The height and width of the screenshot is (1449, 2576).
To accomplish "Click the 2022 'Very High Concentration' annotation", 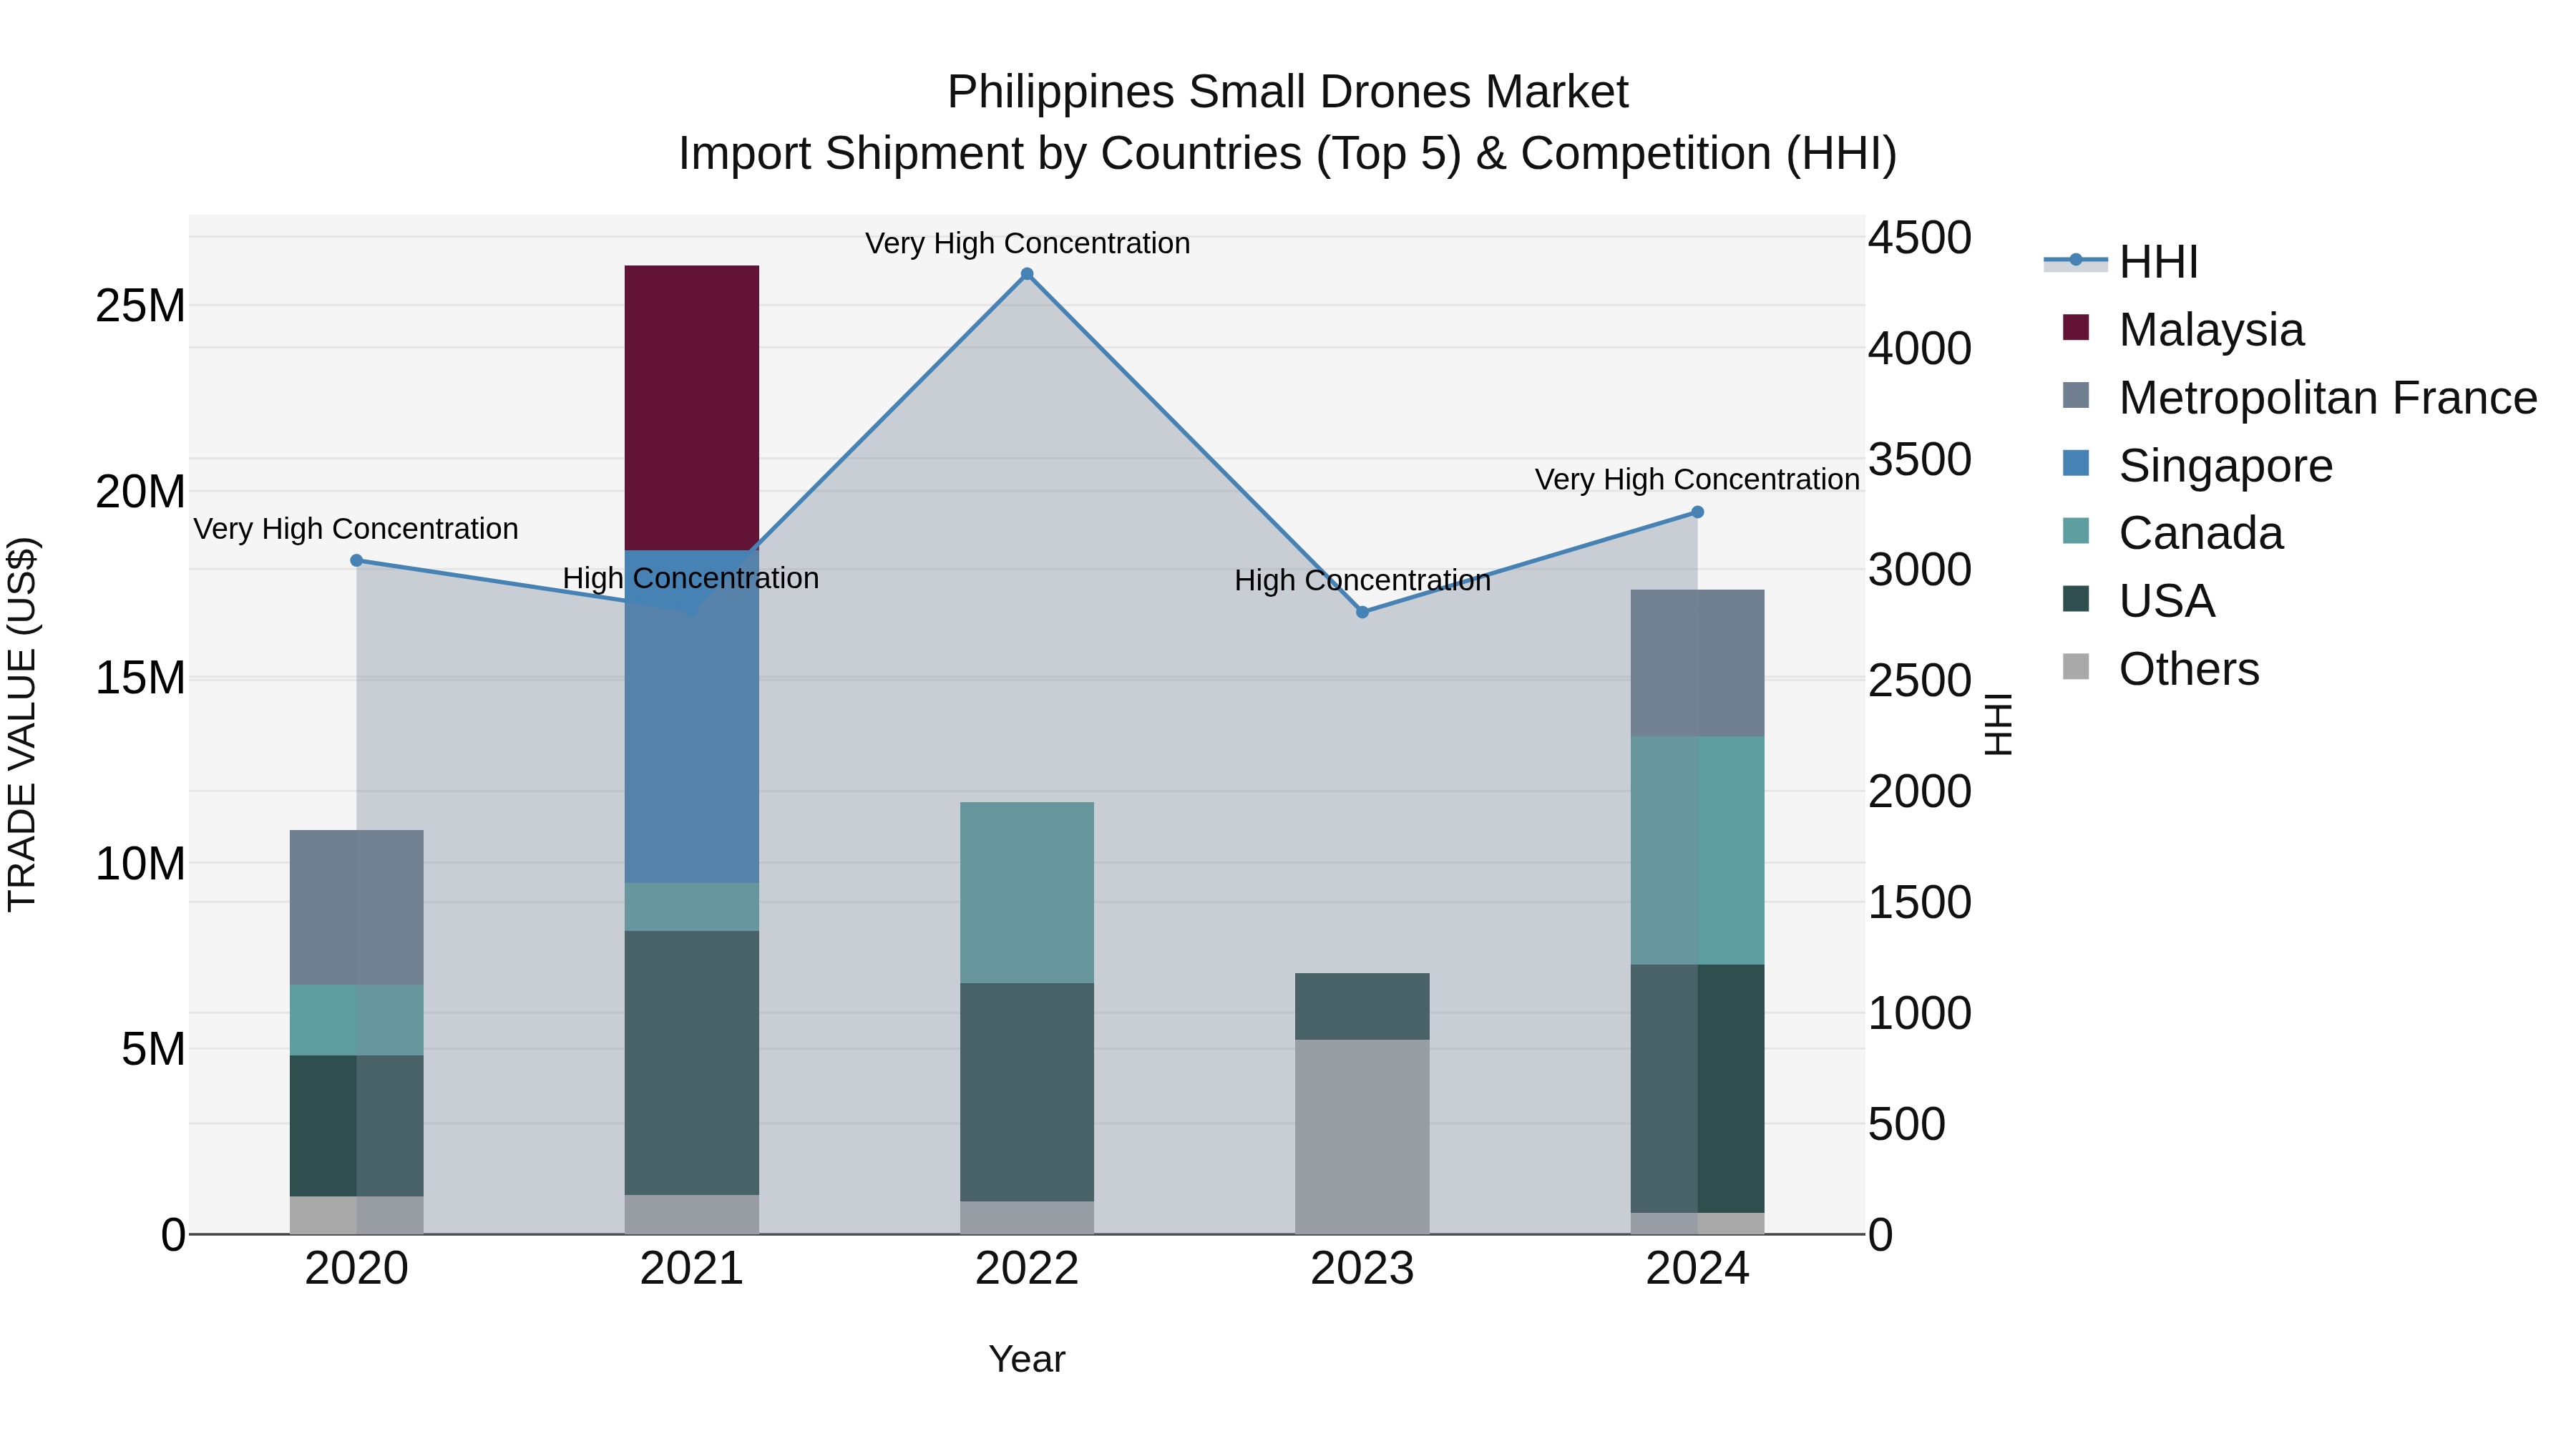I will [x=1027, y=243].
